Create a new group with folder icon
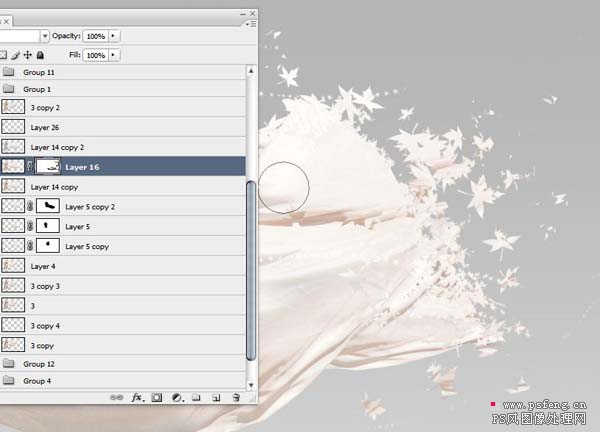 pyautogui.click(x=196, y=398)
